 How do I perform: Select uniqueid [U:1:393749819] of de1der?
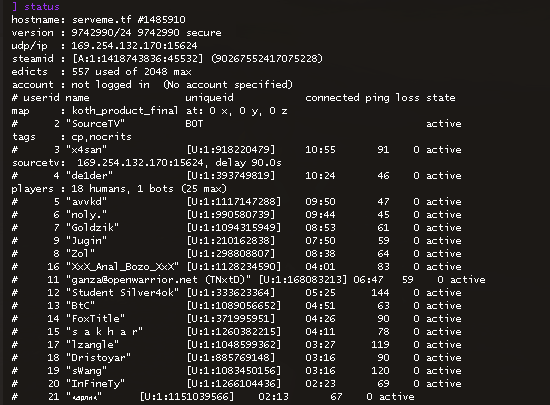(x=231, y=176)
